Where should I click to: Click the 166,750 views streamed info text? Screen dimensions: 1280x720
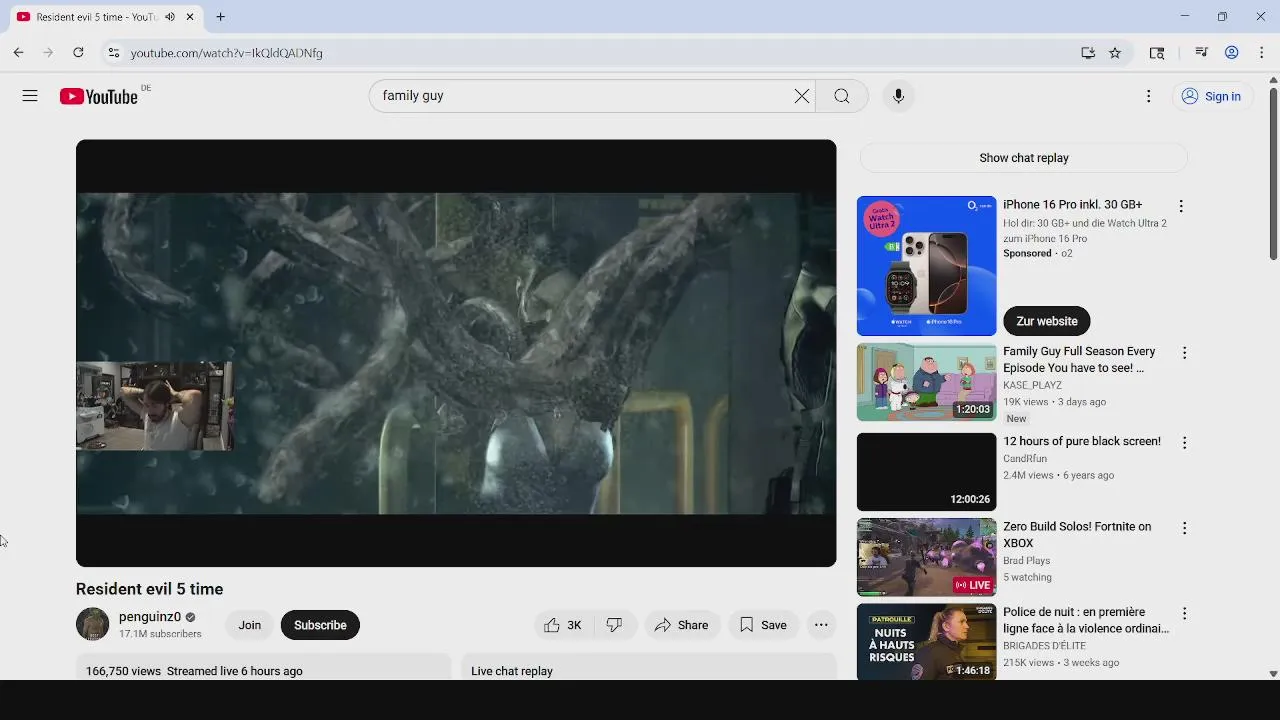click(x=194, y=671)
